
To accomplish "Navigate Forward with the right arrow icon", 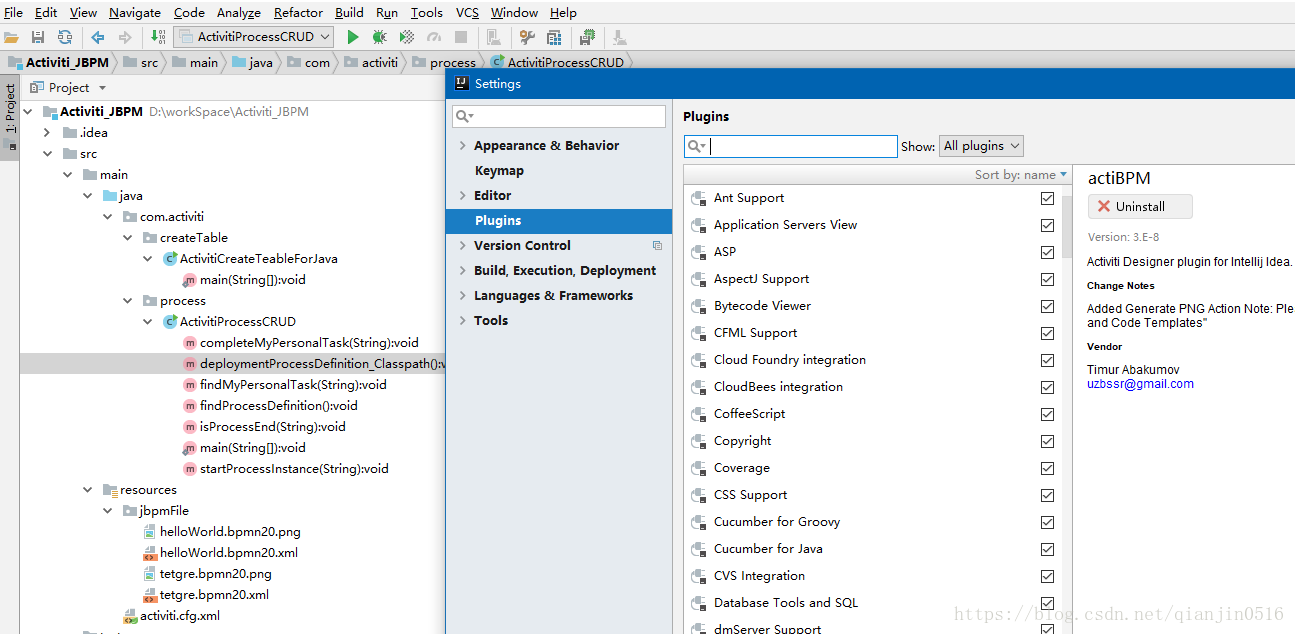I will coord(125,37).
